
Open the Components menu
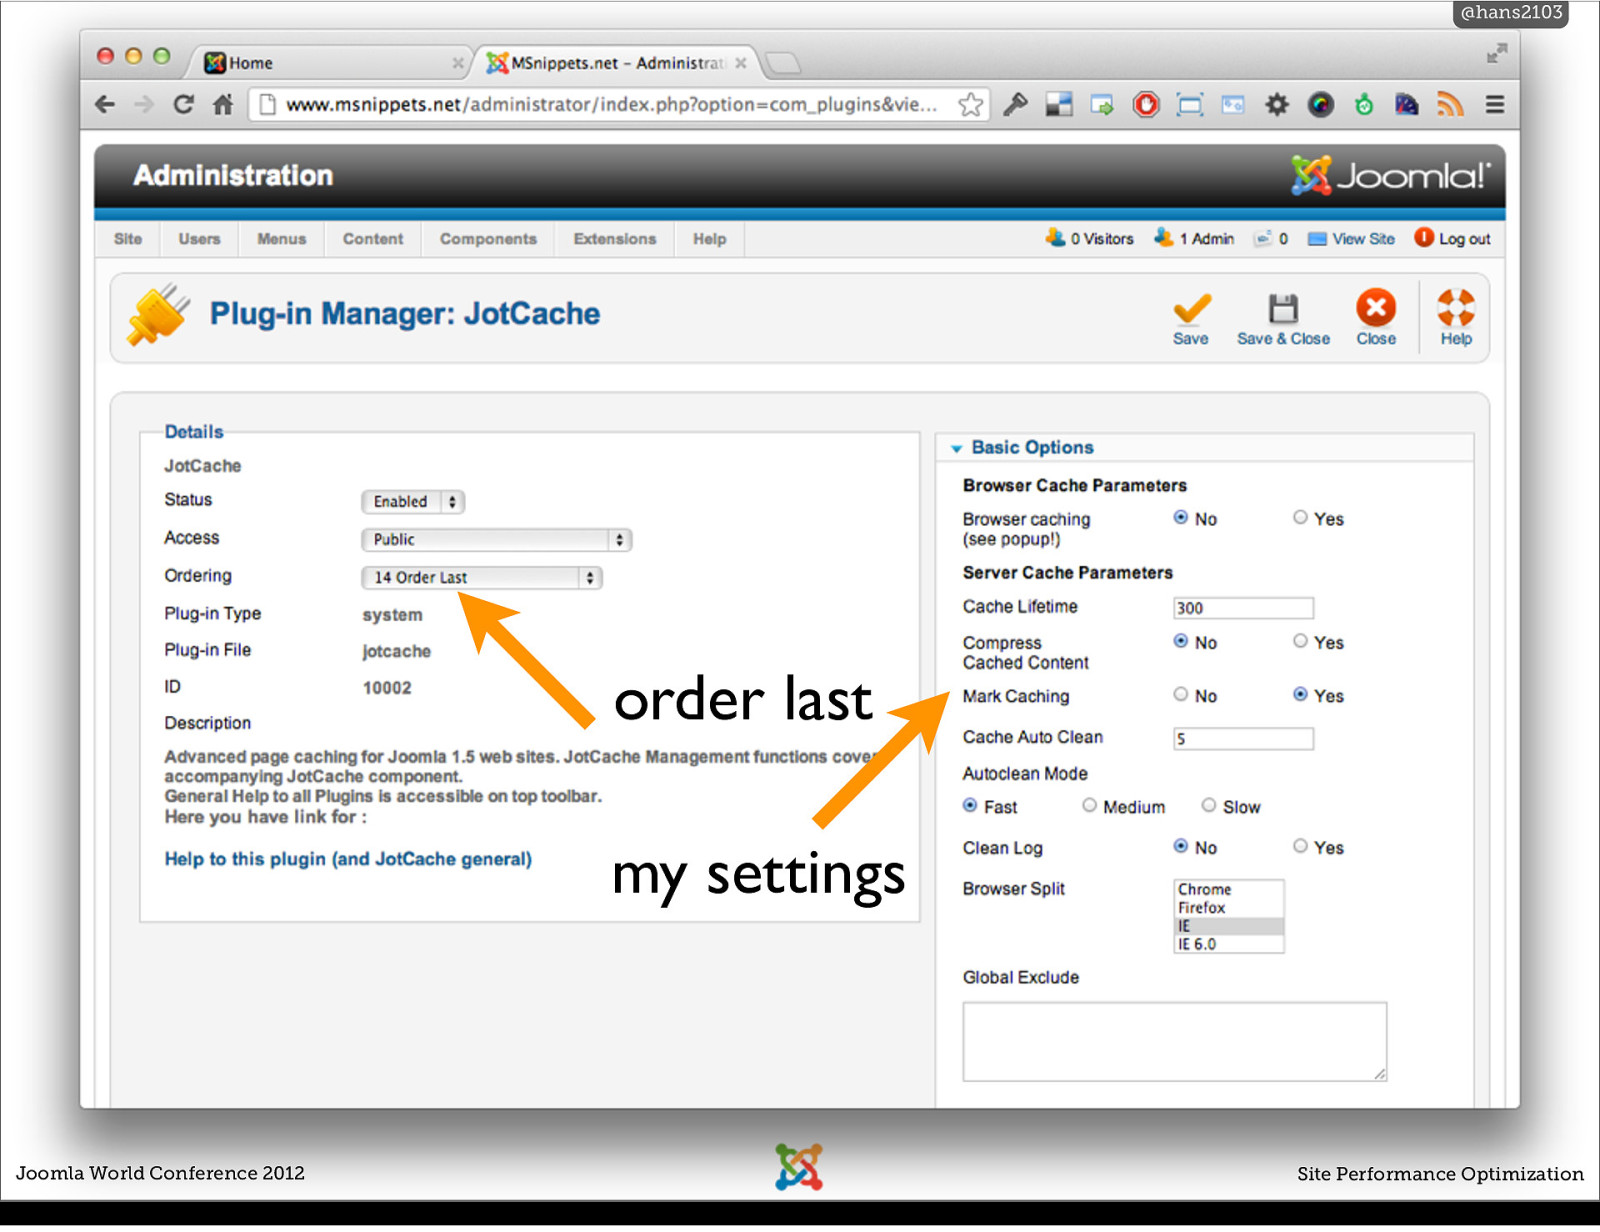click(x=488, y=239)
